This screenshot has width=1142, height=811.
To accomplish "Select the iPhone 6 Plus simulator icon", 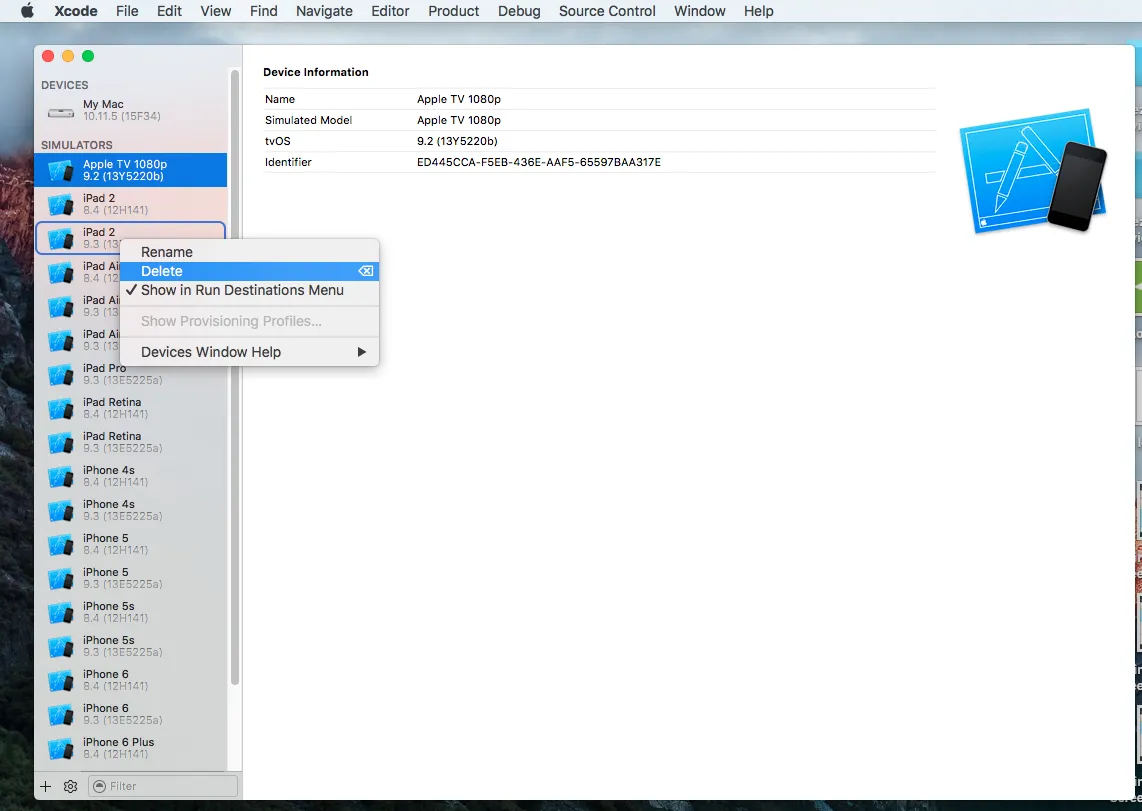I will click(x=60, y=748).
